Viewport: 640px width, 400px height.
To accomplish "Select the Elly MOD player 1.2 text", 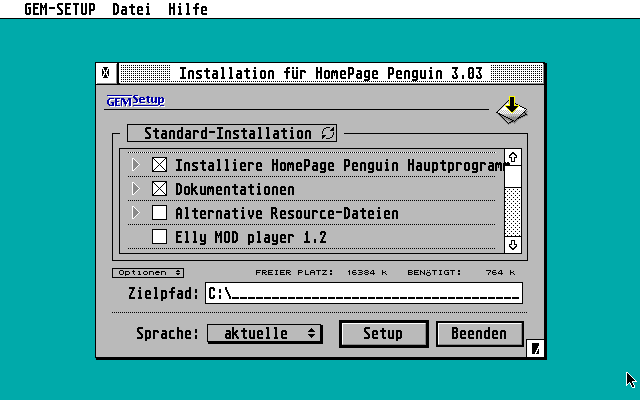I will coord(251,237).
